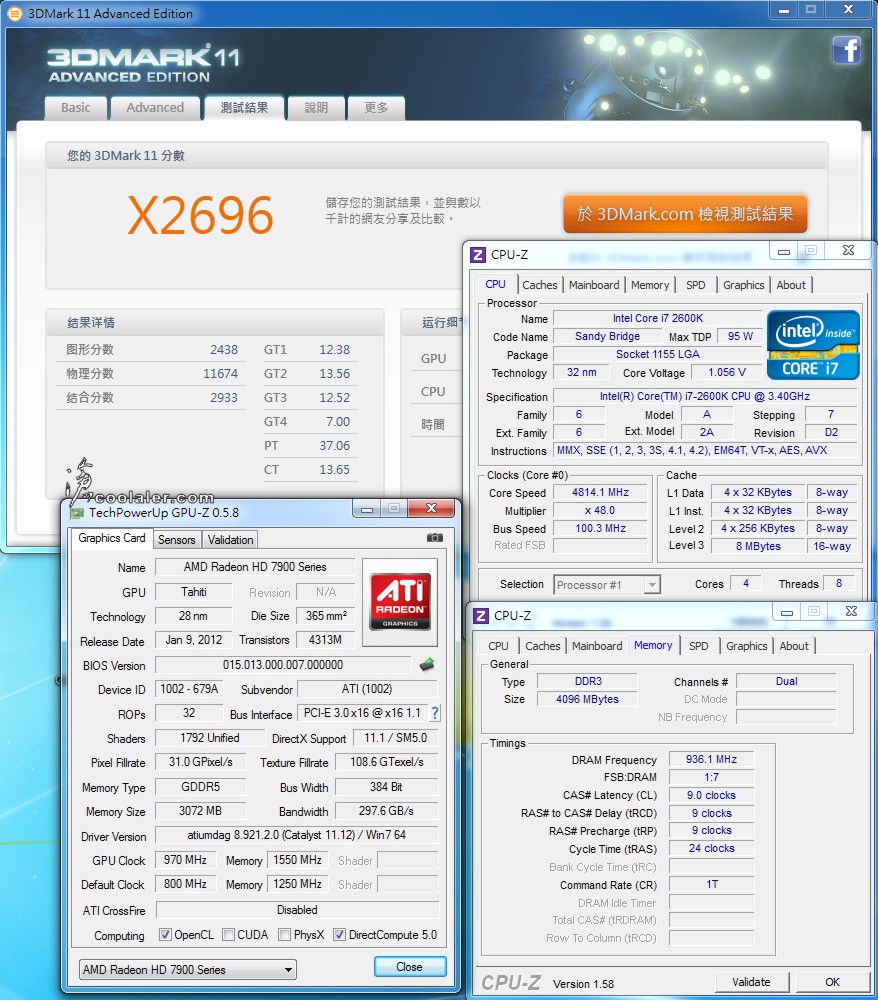The height and width of the screenshot is (1000, 878).
Task: Switch to Sensors tab in GPU-Z
Action: point(177,540)
